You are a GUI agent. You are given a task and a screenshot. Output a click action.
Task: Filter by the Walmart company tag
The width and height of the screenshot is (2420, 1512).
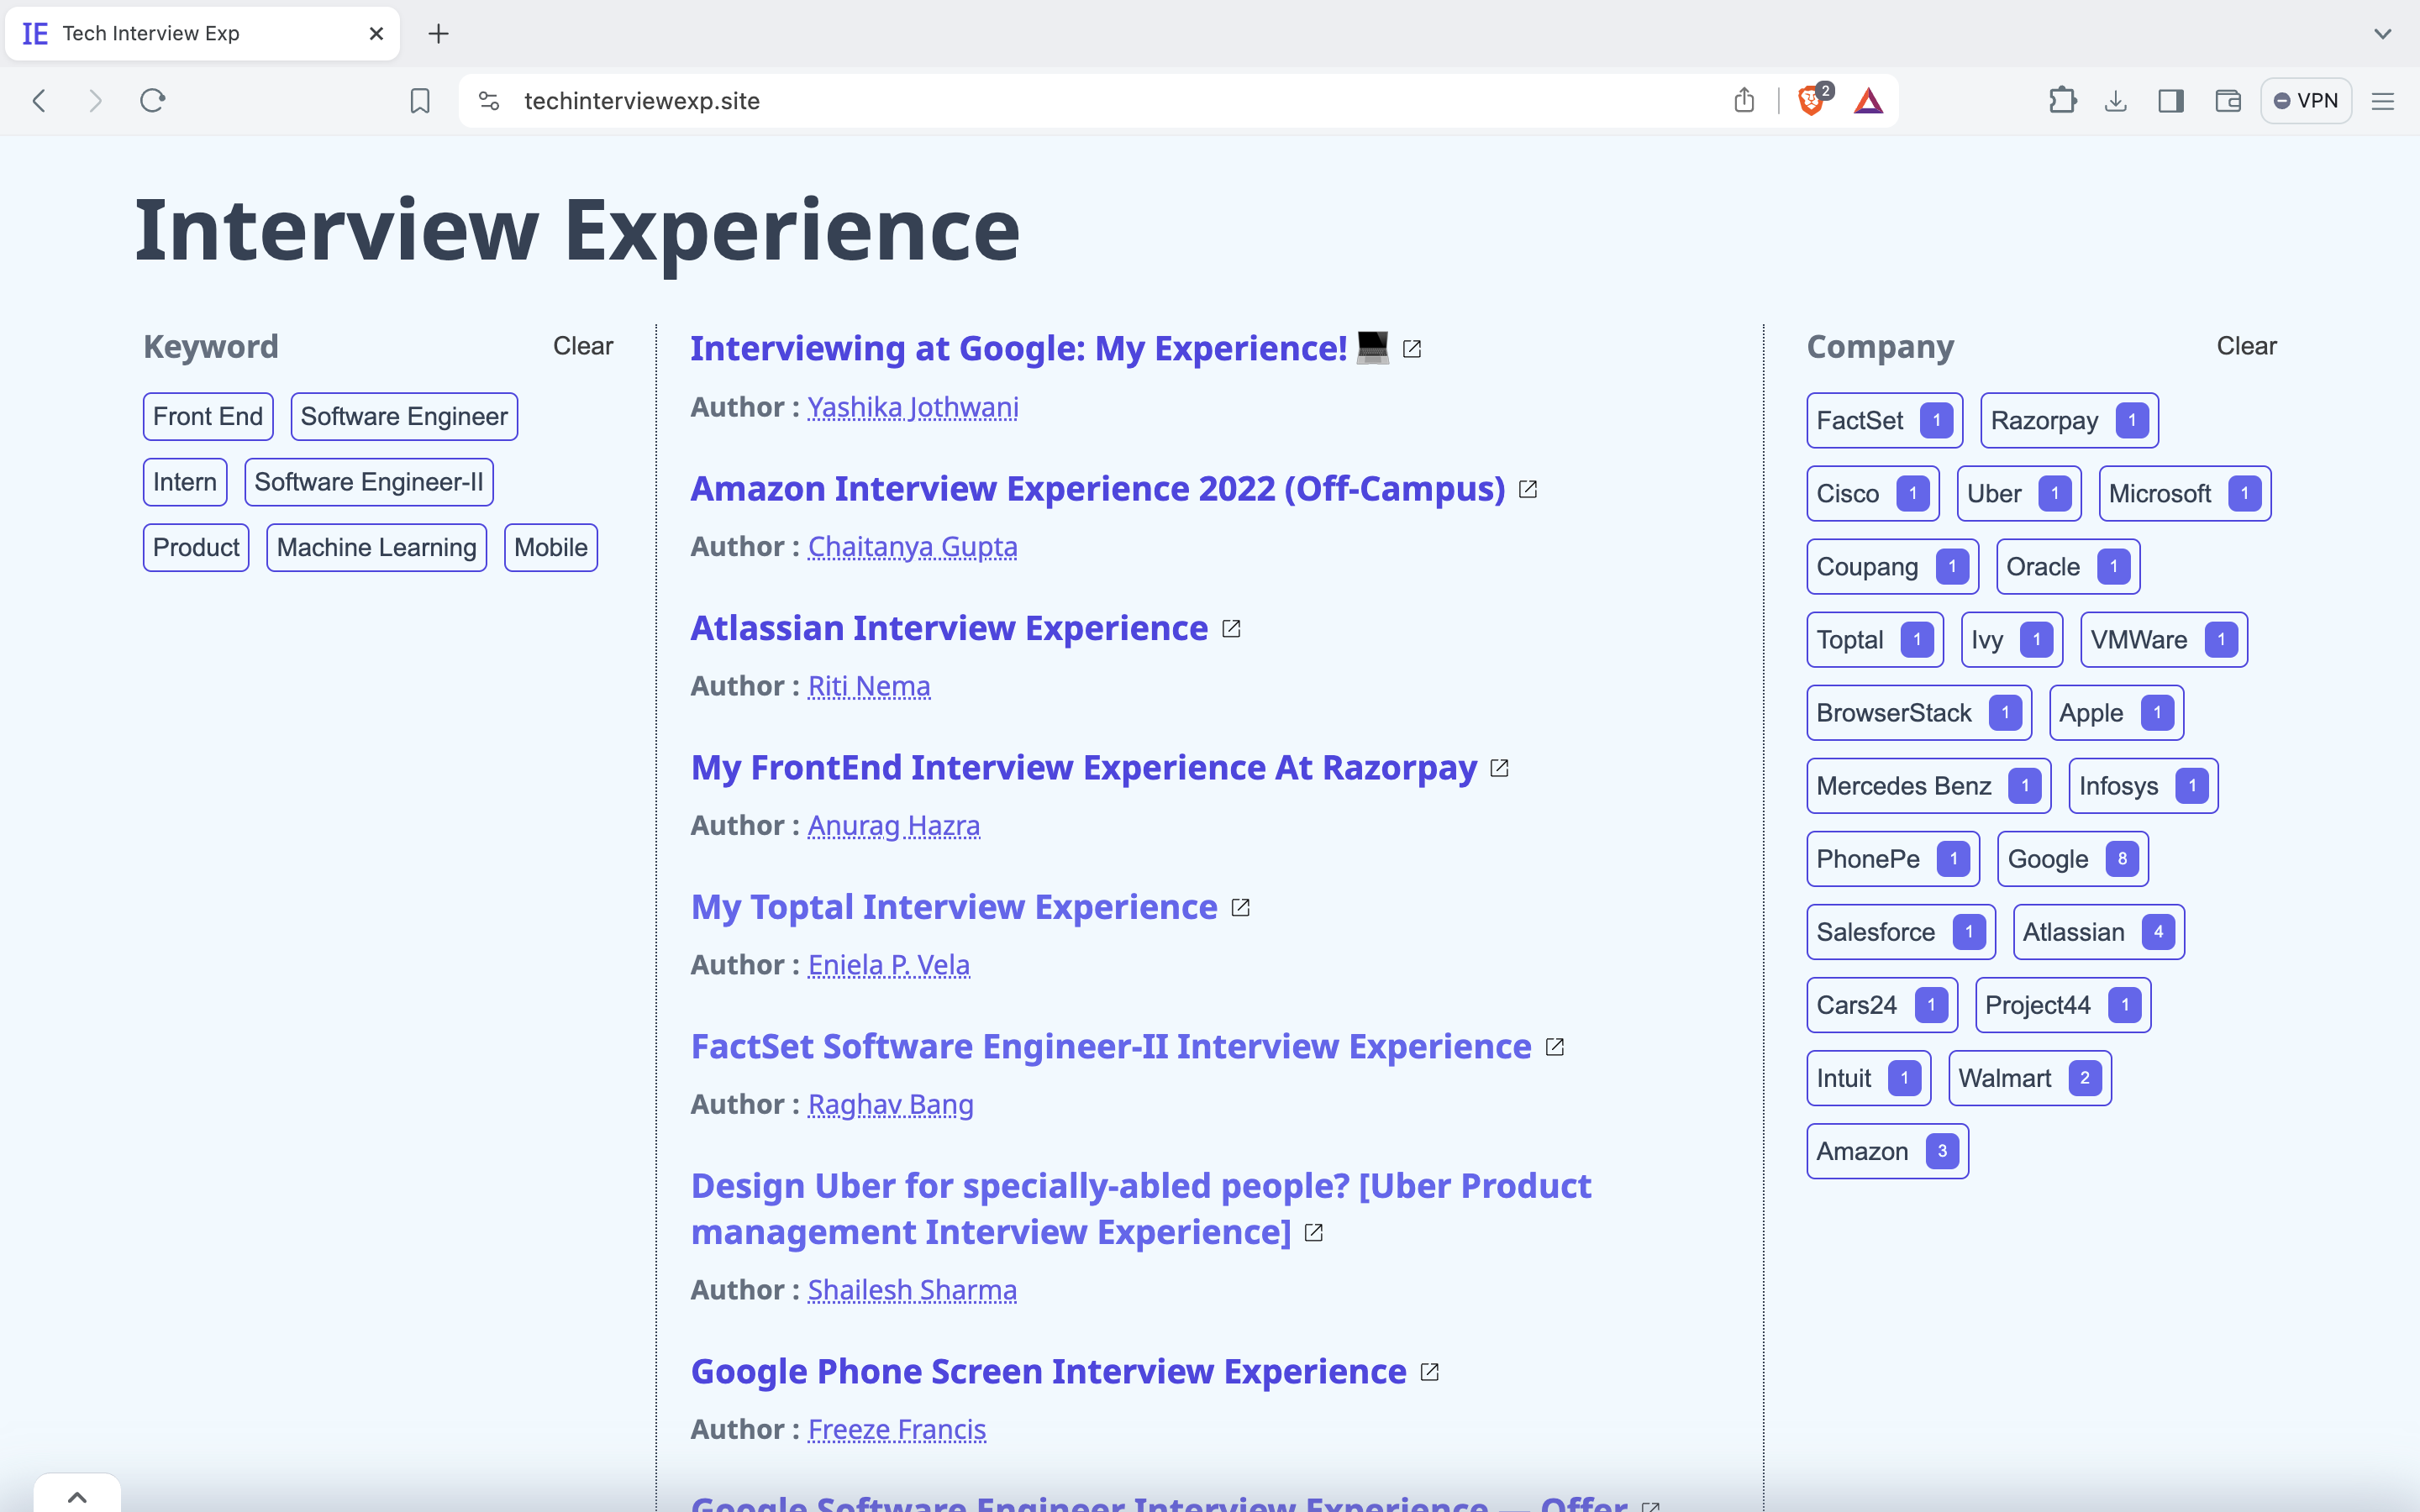pos(2029,1078)
